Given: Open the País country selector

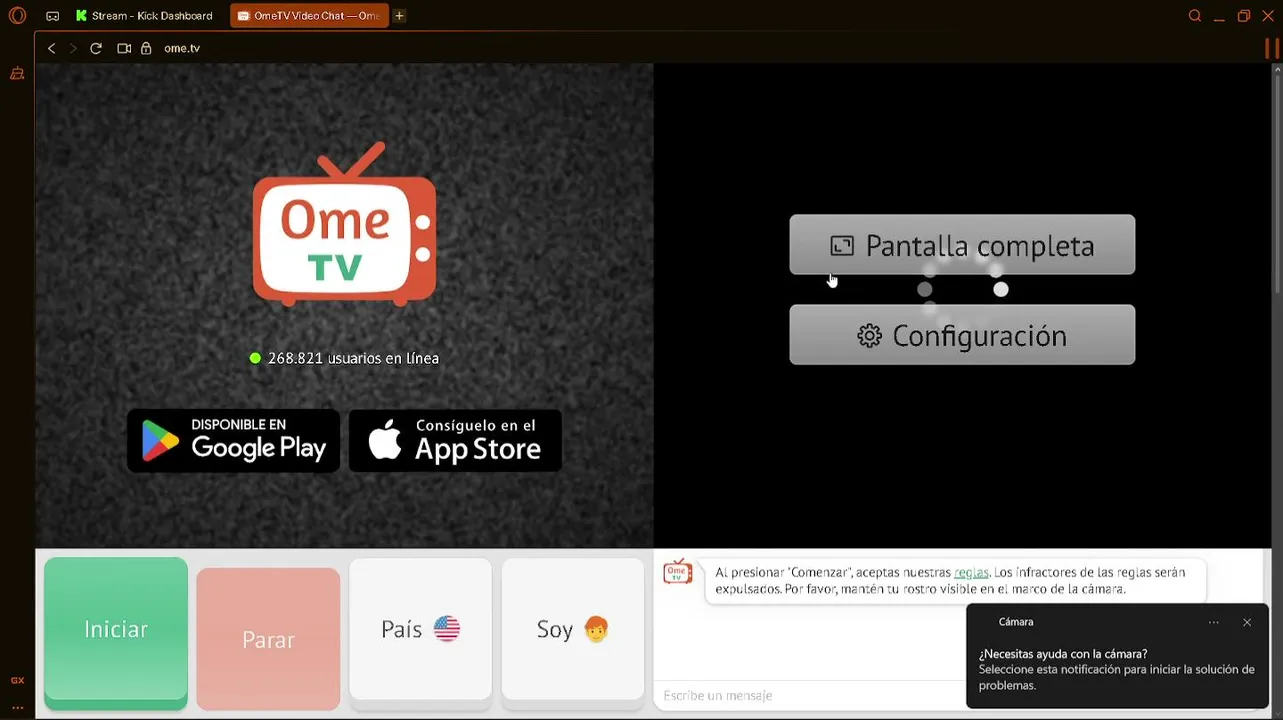Looking at the screenshot, I should pyautogui.click(x=420, y=630).
